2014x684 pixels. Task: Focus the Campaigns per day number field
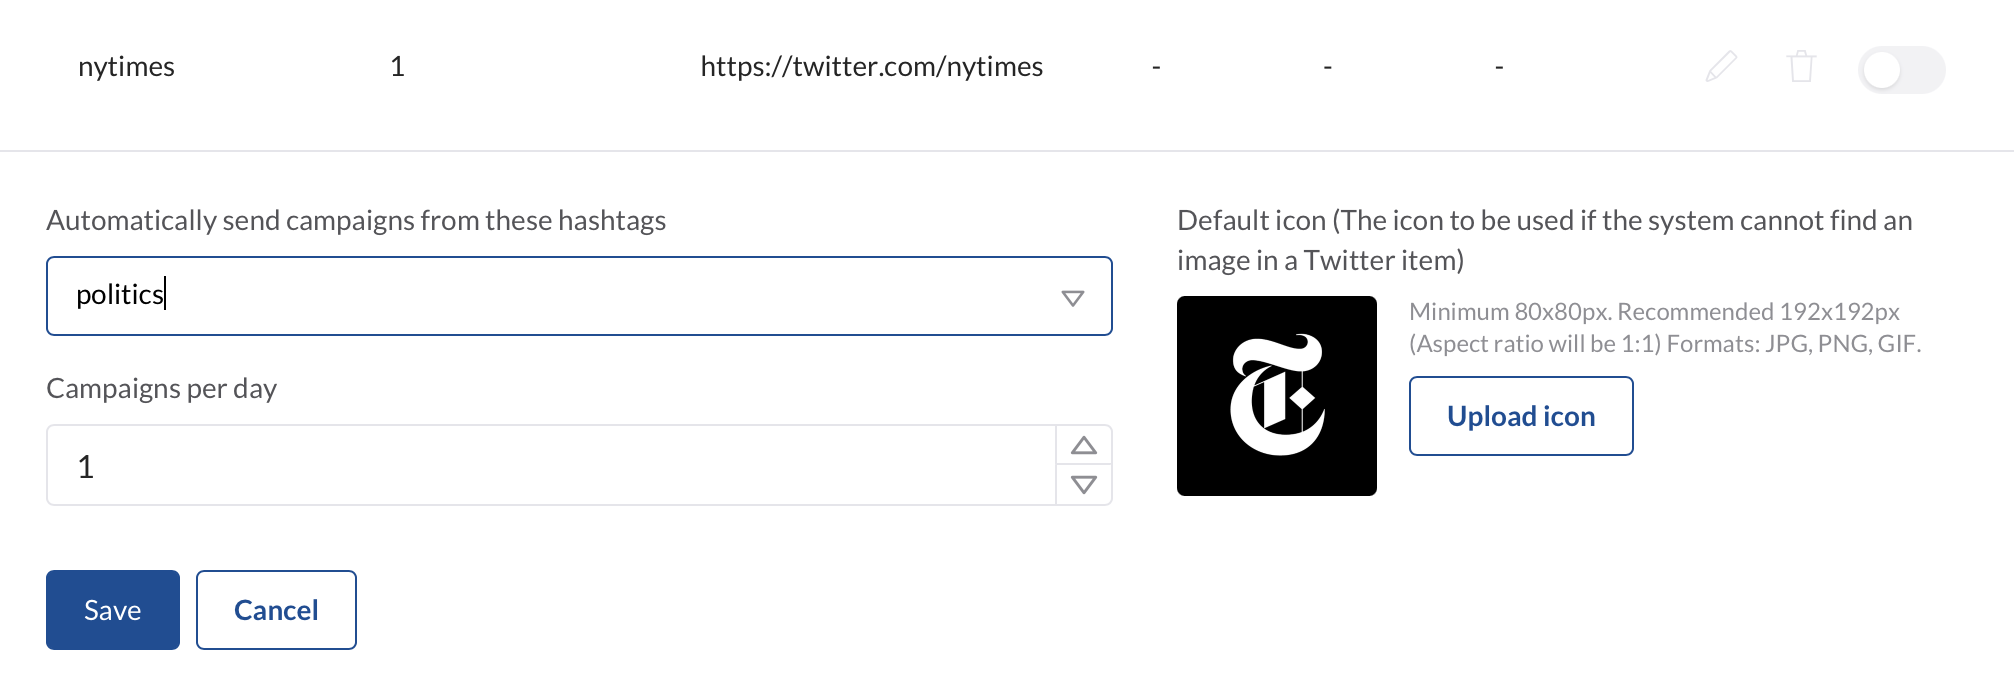pos(550,466)
